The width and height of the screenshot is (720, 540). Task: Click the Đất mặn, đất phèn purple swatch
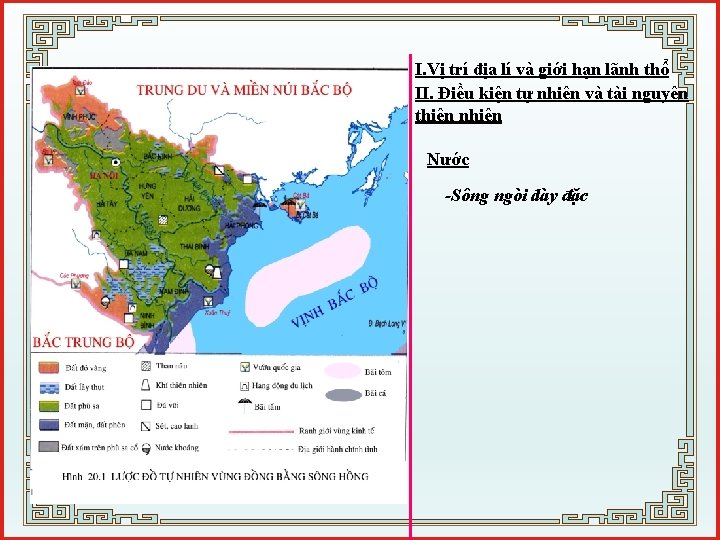pos(49,425)
